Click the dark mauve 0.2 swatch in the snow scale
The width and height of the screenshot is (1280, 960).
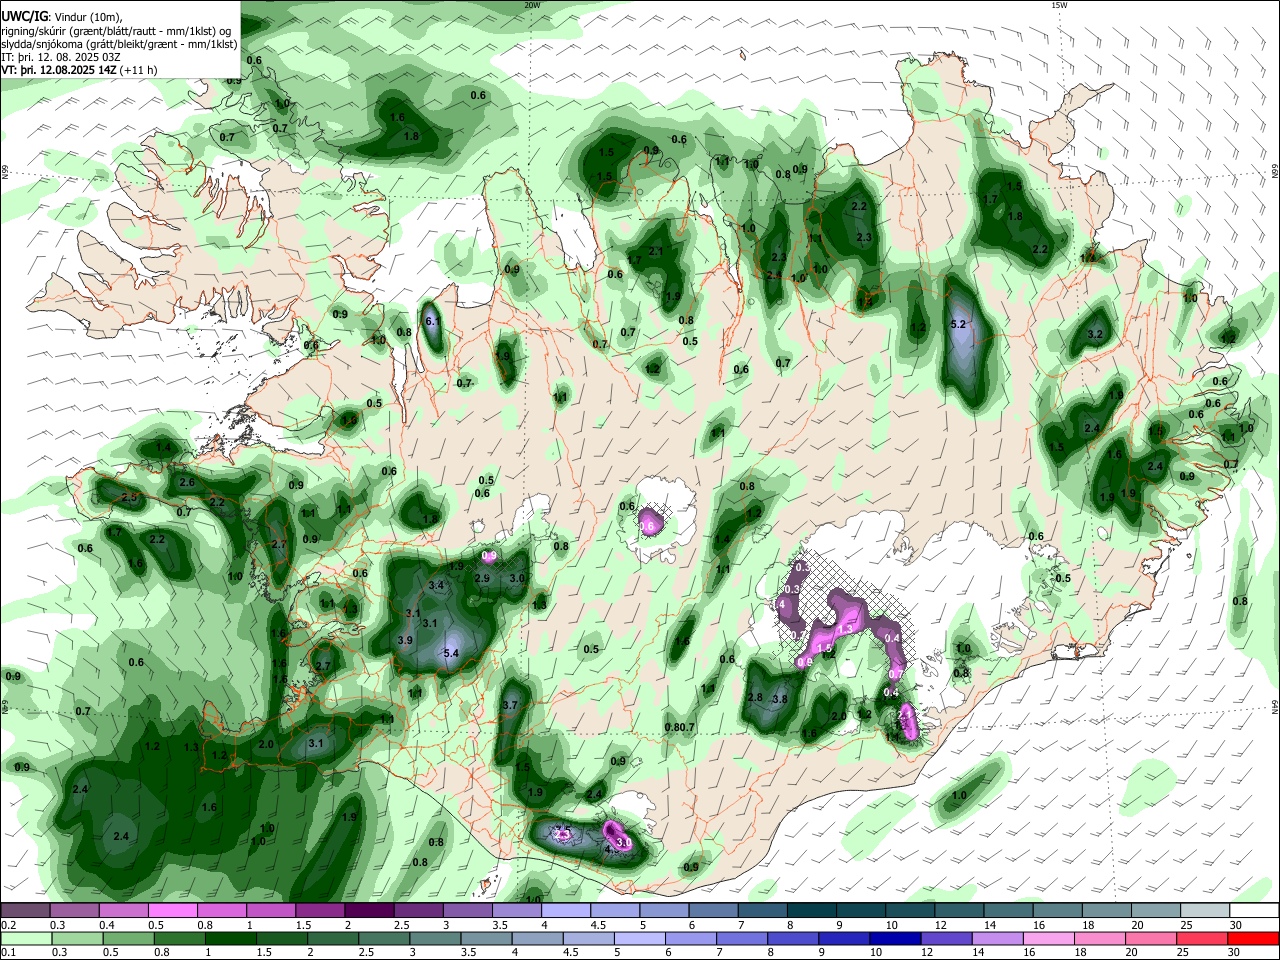[x=25, y=910]
